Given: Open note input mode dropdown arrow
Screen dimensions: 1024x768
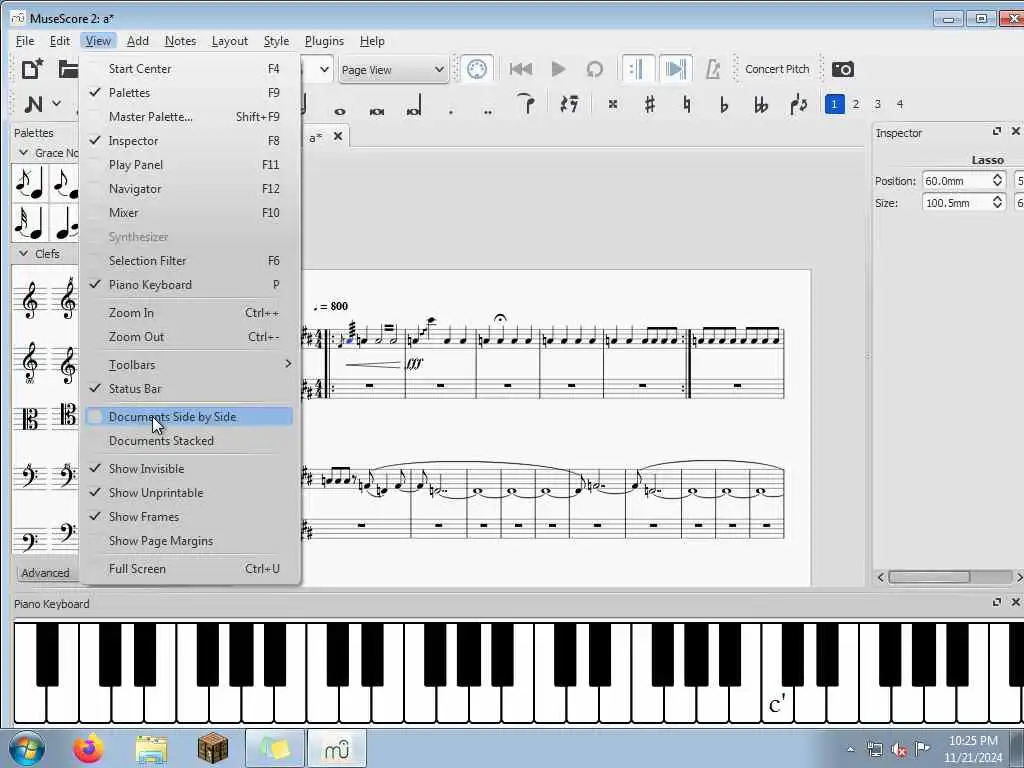Looking at the screenshot, I should pyautogui.click(x=57, y=104).
